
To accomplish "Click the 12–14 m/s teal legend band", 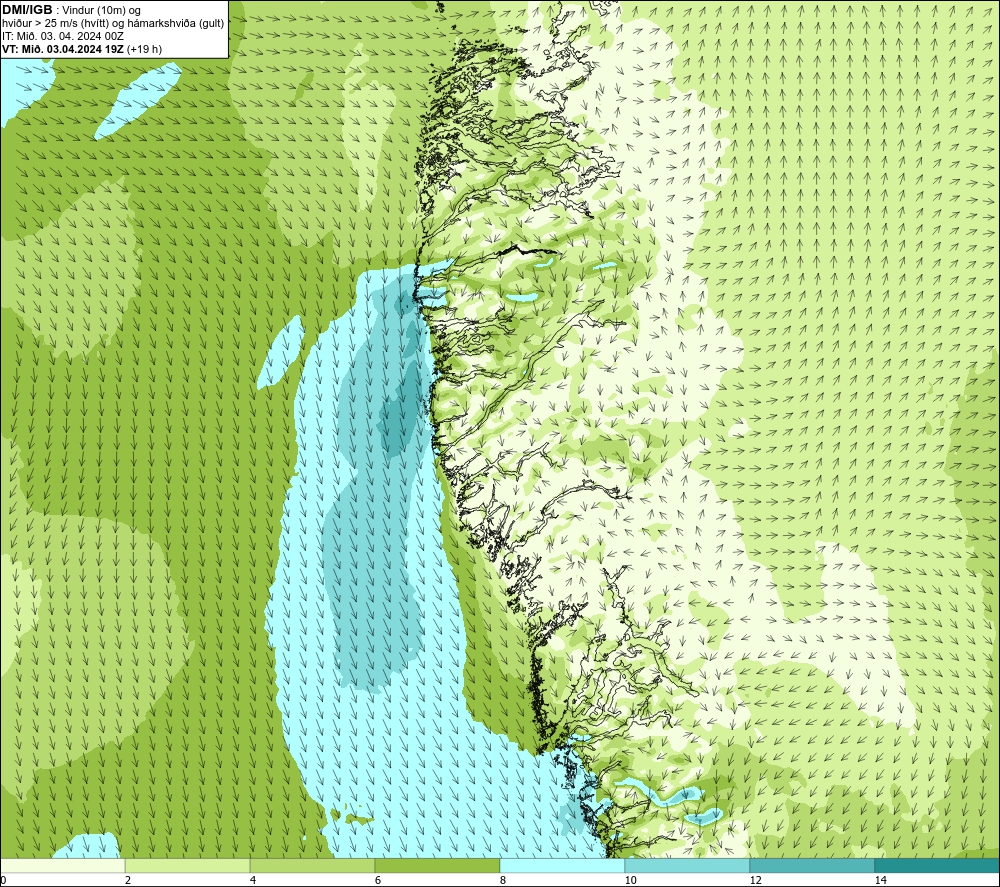I will coord(812,866).
